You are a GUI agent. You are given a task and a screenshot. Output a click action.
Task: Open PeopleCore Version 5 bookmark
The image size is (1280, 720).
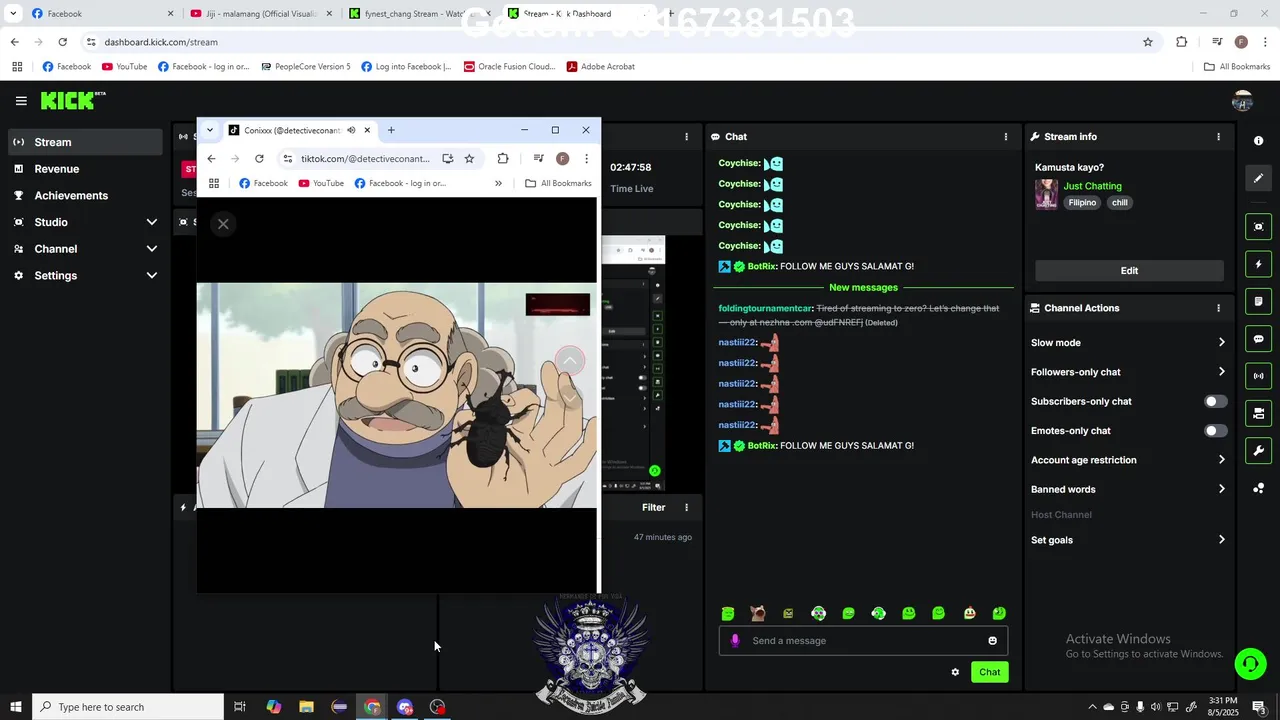coord(305,67)
